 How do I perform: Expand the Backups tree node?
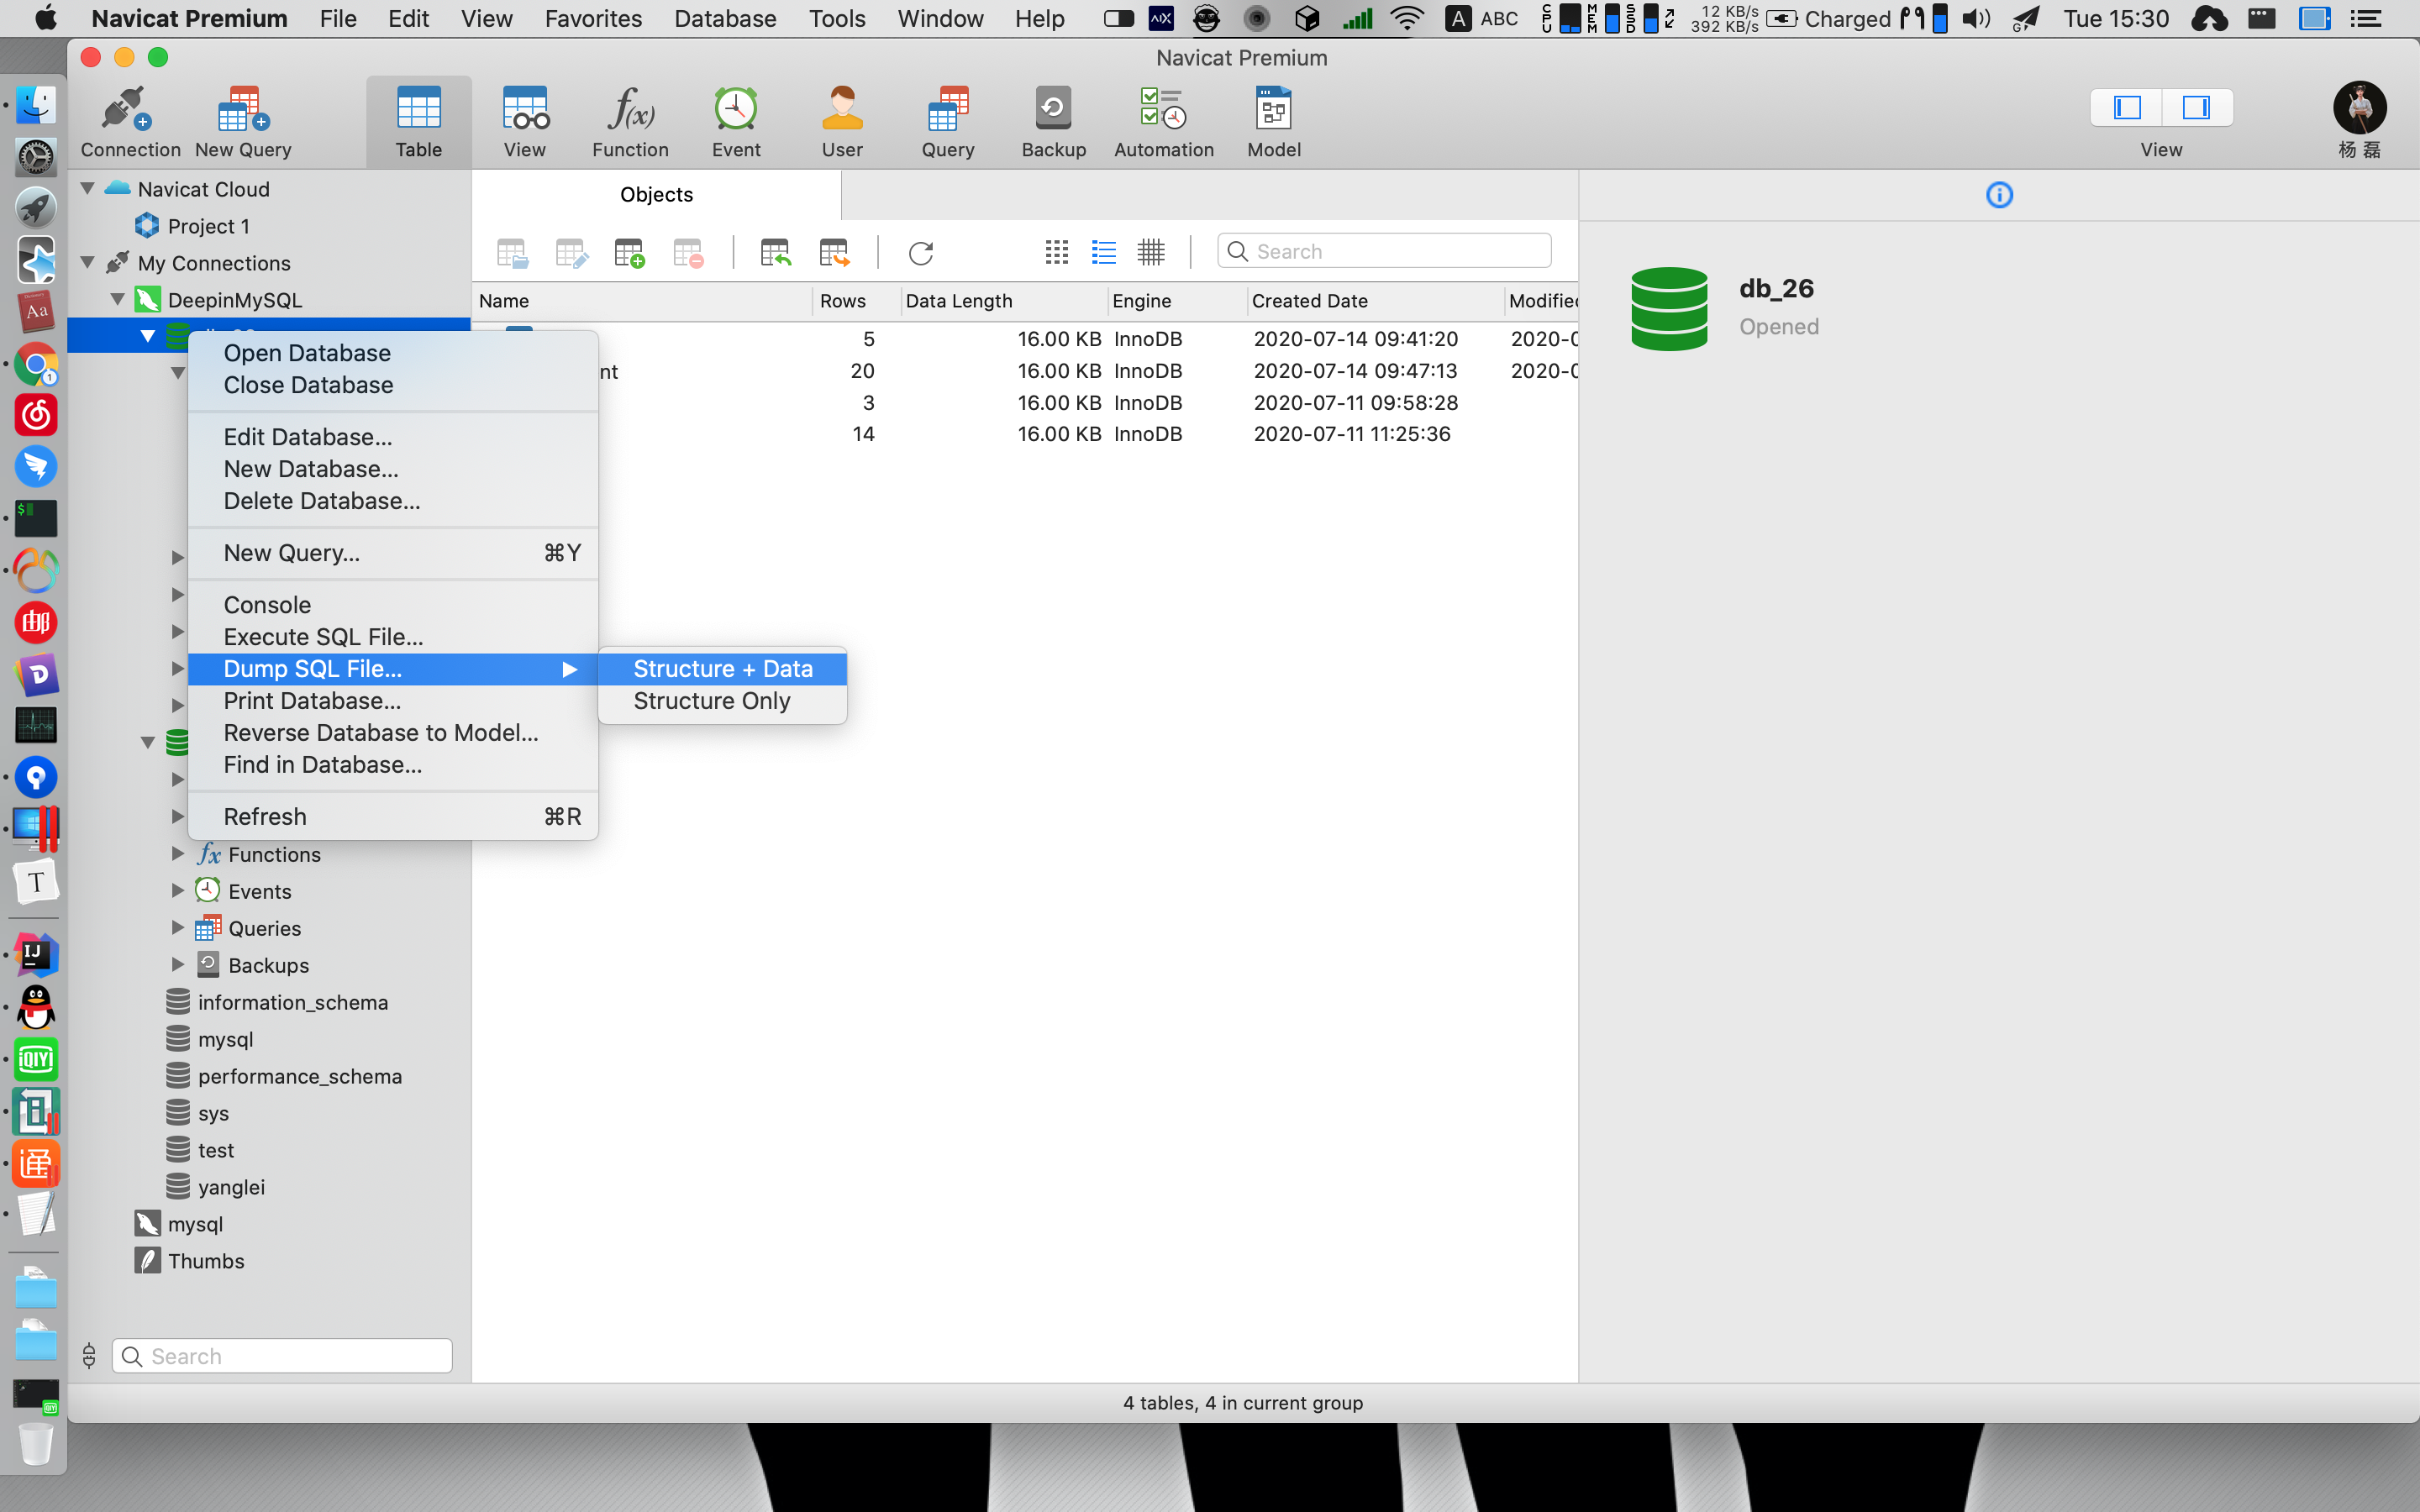click(x=178, y=964)
